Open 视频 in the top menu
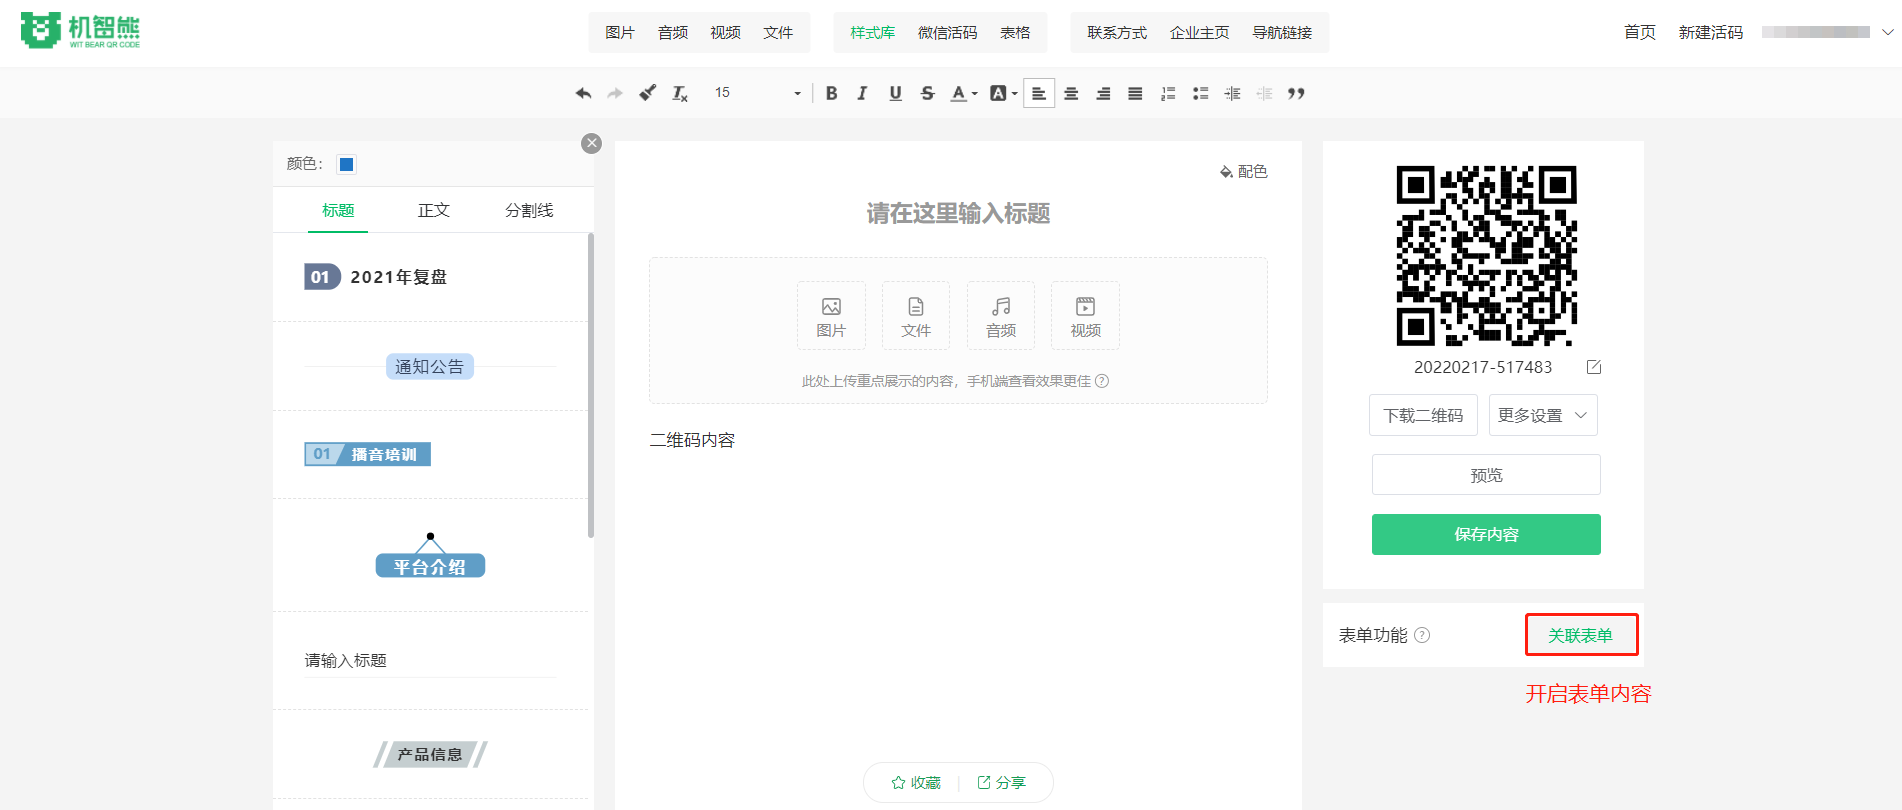Screen dimensions: 1902x810 point(725,32)
